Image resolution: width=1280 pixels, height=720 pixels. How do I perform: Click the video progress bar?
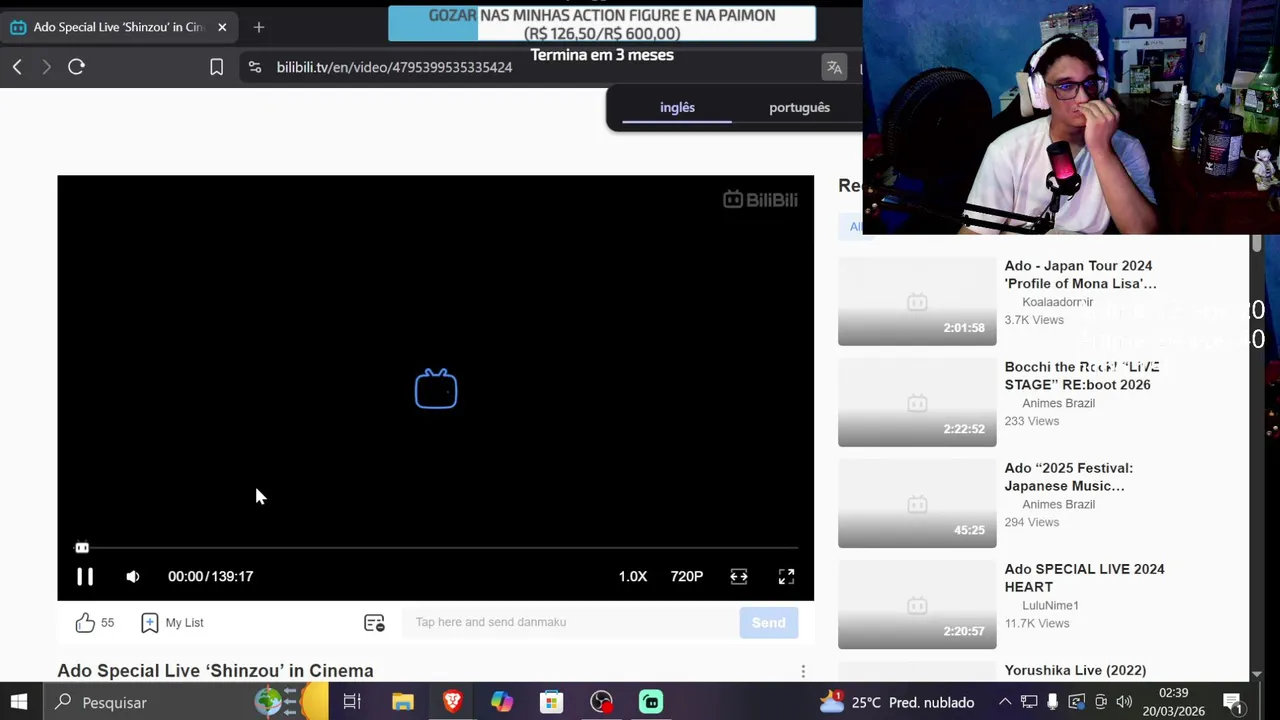436,548
